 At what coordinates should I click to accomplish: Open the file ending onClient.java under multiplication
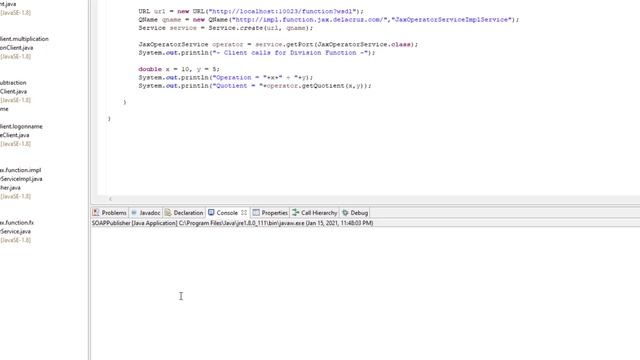tap(16, 48)
